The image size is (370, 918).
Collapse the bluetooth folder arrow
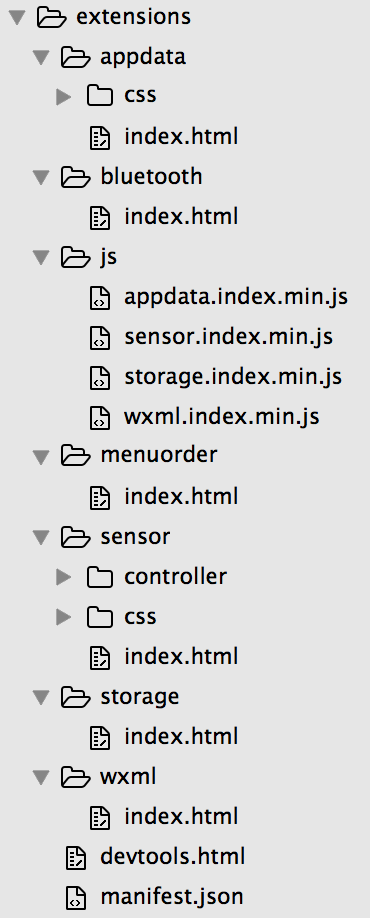point(41,177)
